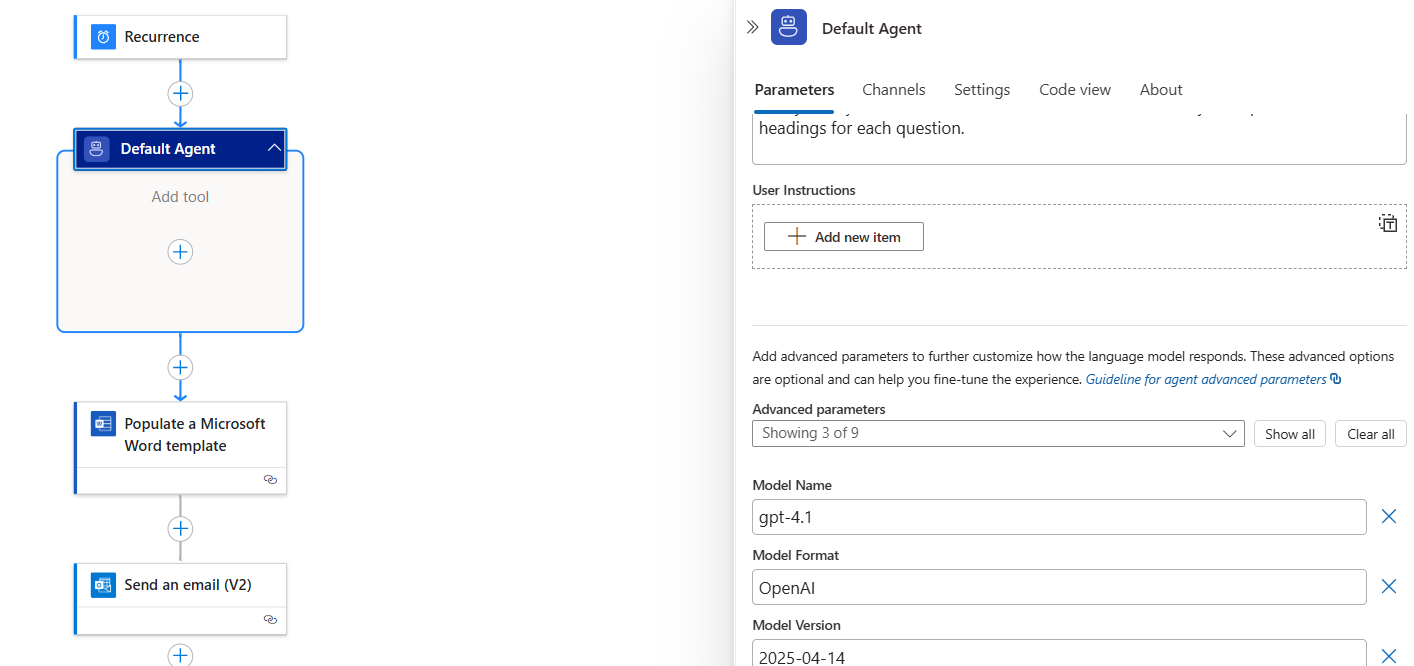Screen dimensions: 1414x666
Task: Click the Model Version input field
Action: click(x=1059, y=653)
